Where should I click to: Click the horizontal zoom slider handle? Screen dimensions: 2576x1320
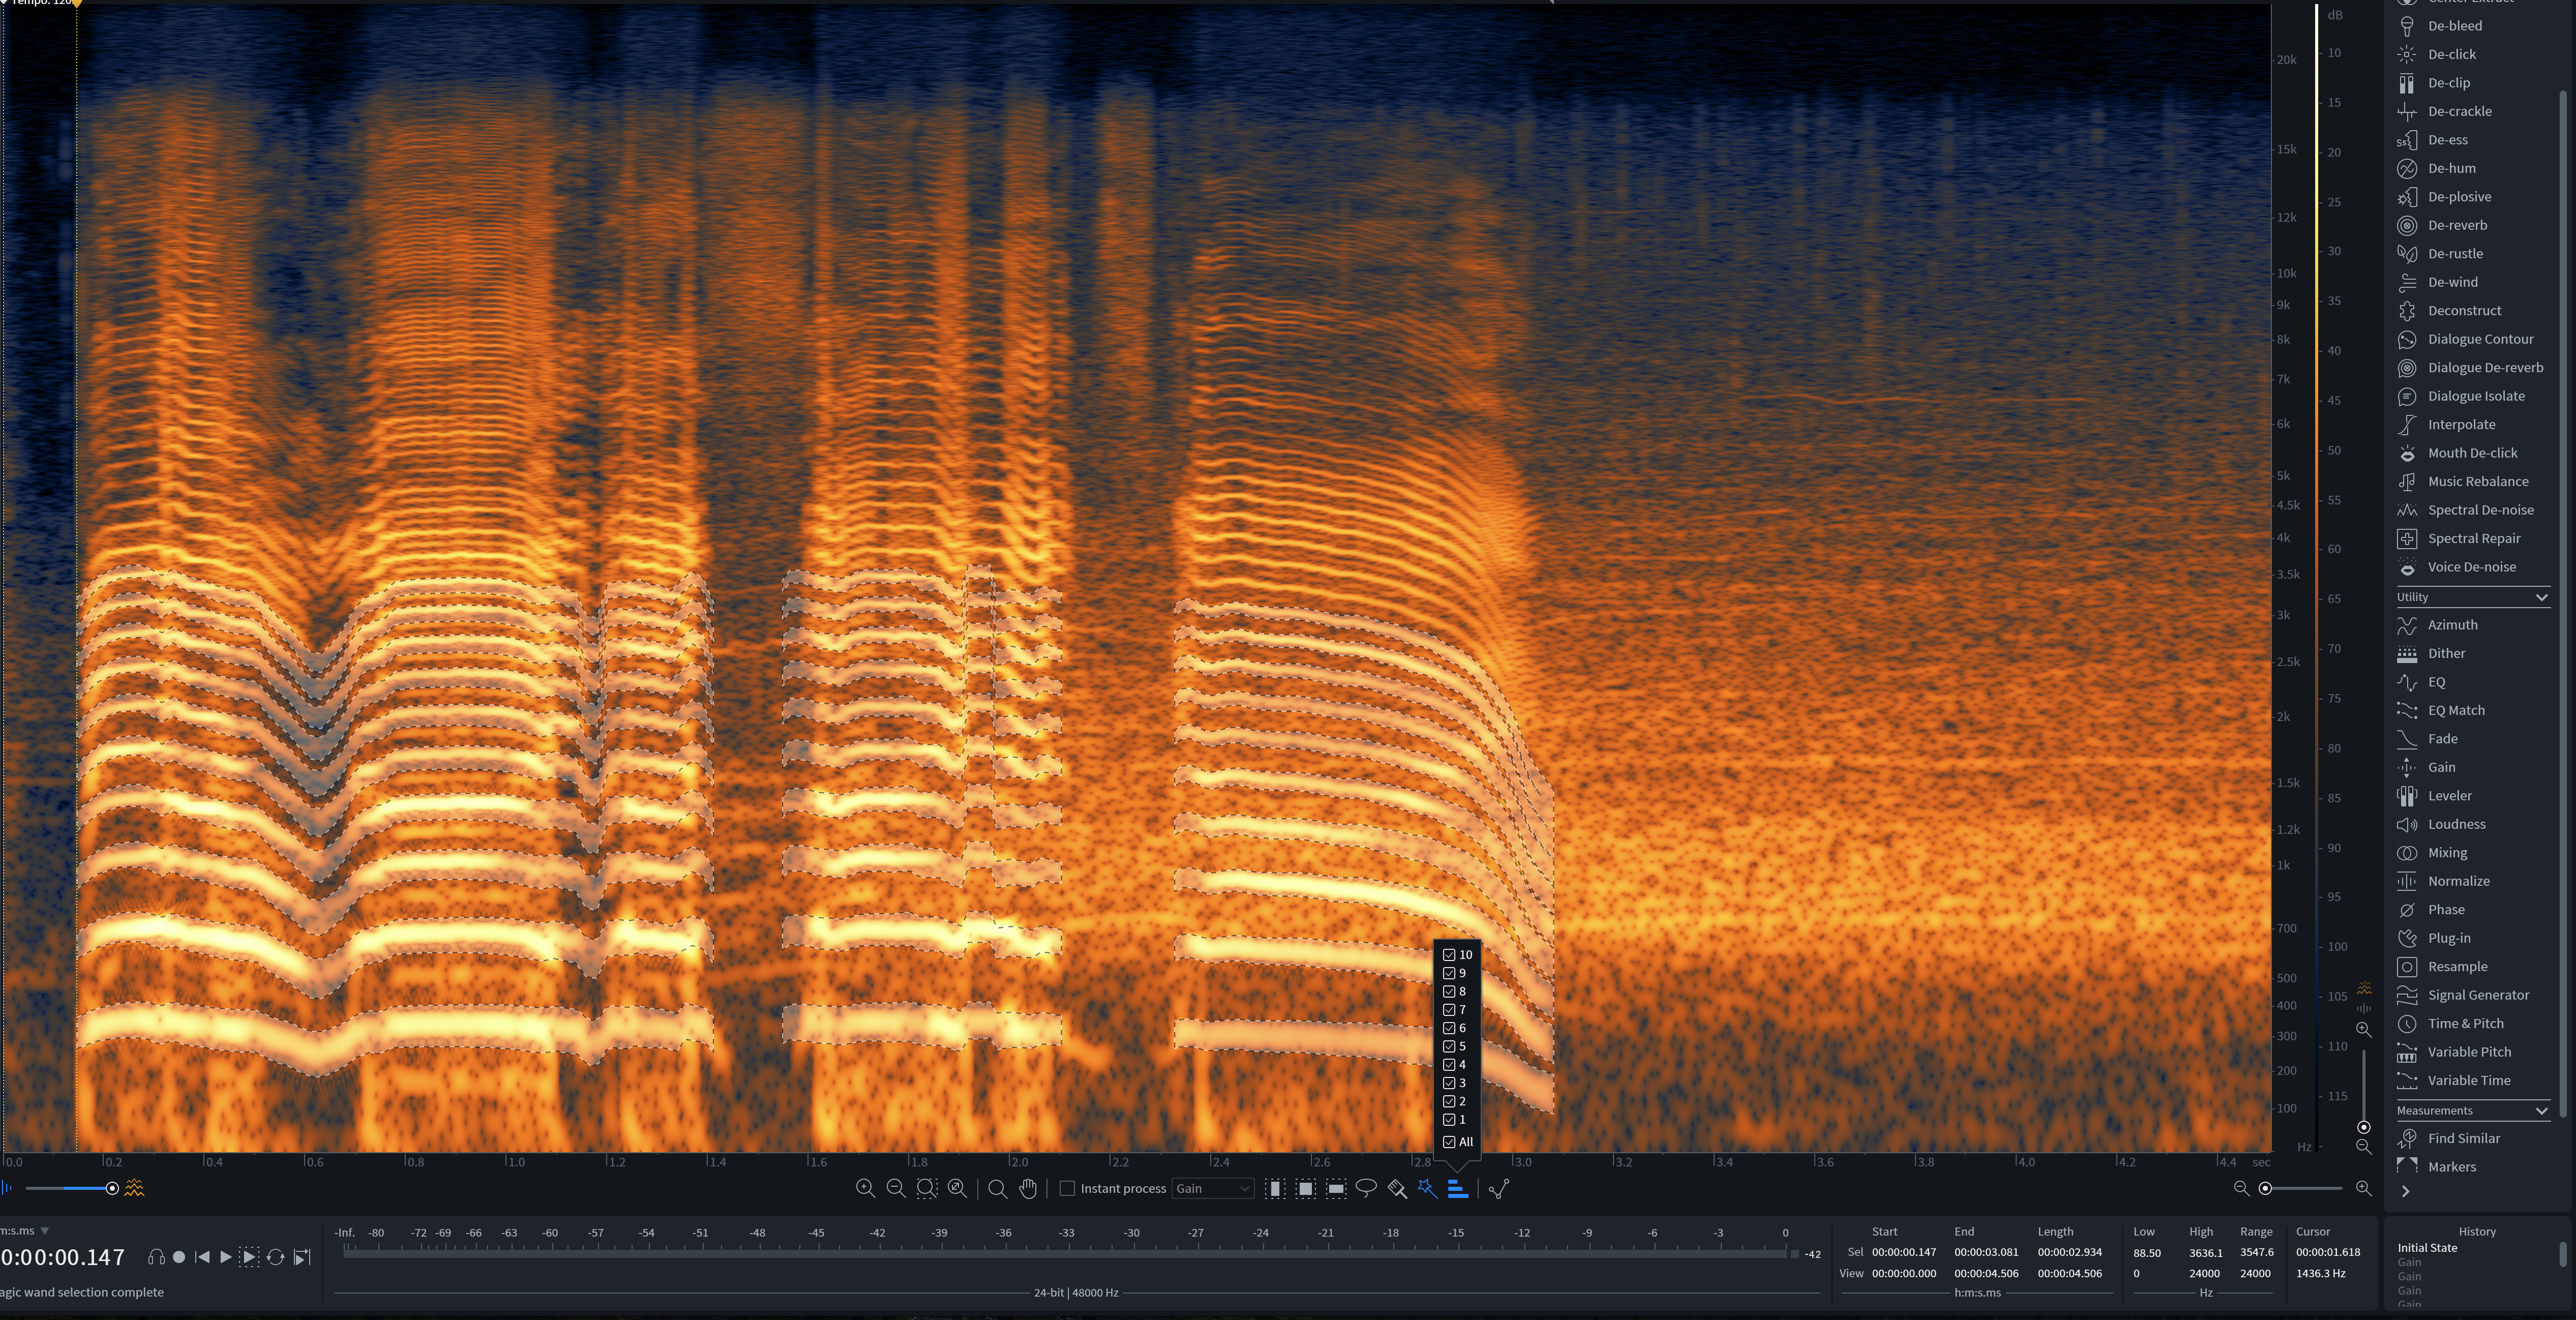click(x=2265, y=1188)
